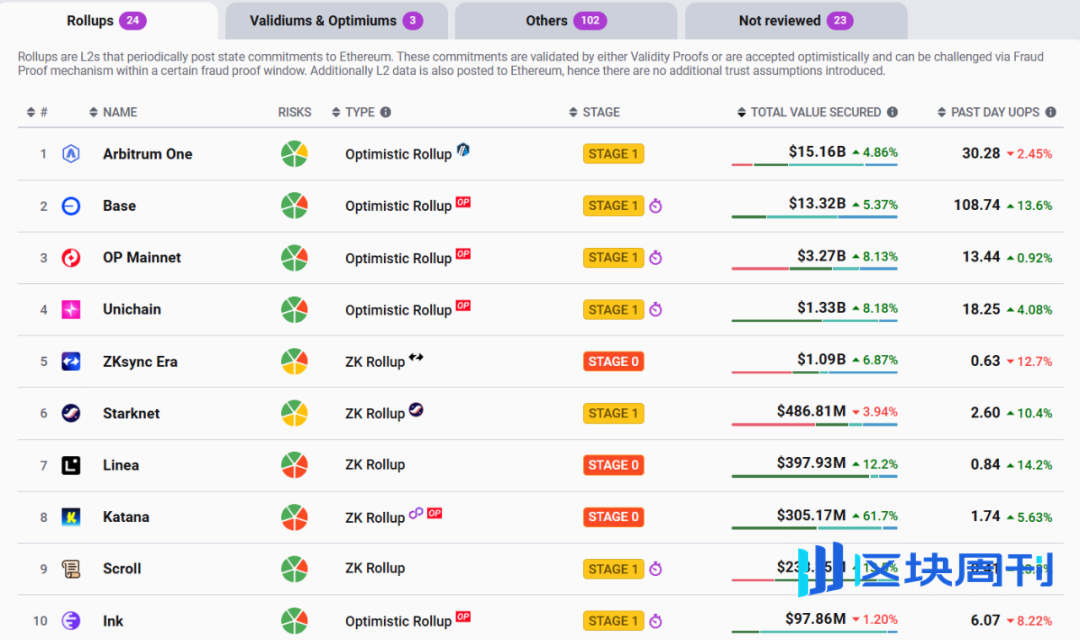The image size is (1080, 640).
Task: Switch to the Validiums & Optimiums tab
Action: click(x=336, y=21)
